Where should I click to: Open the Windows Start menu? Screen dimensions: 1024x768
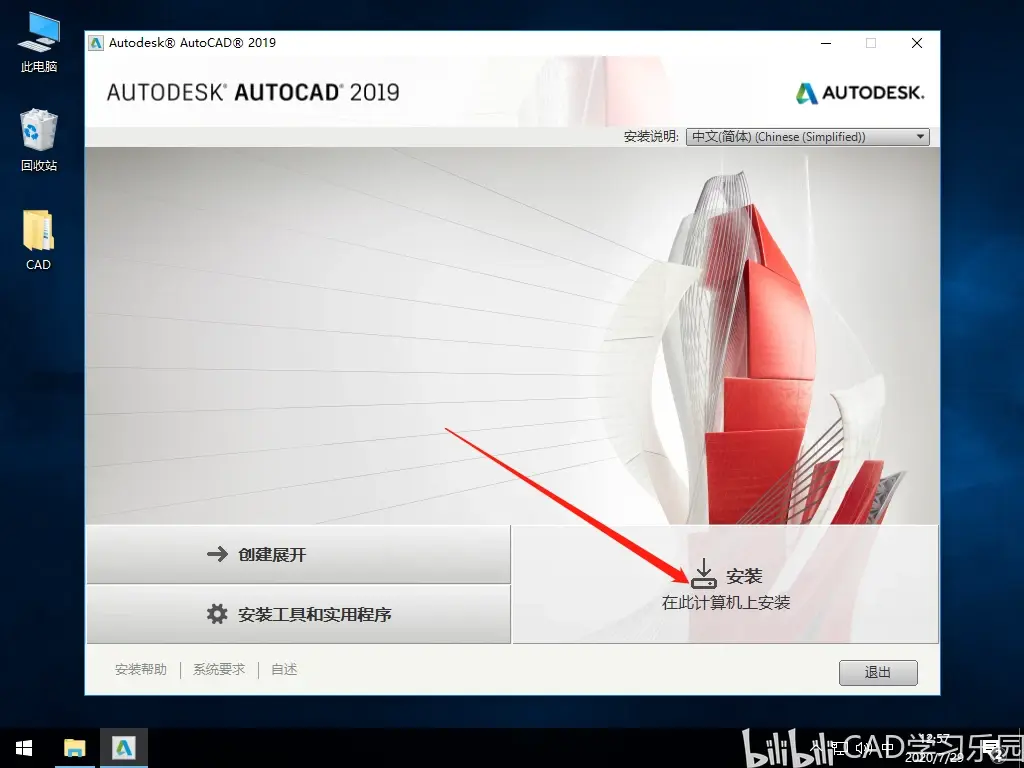tap(24, 748)
